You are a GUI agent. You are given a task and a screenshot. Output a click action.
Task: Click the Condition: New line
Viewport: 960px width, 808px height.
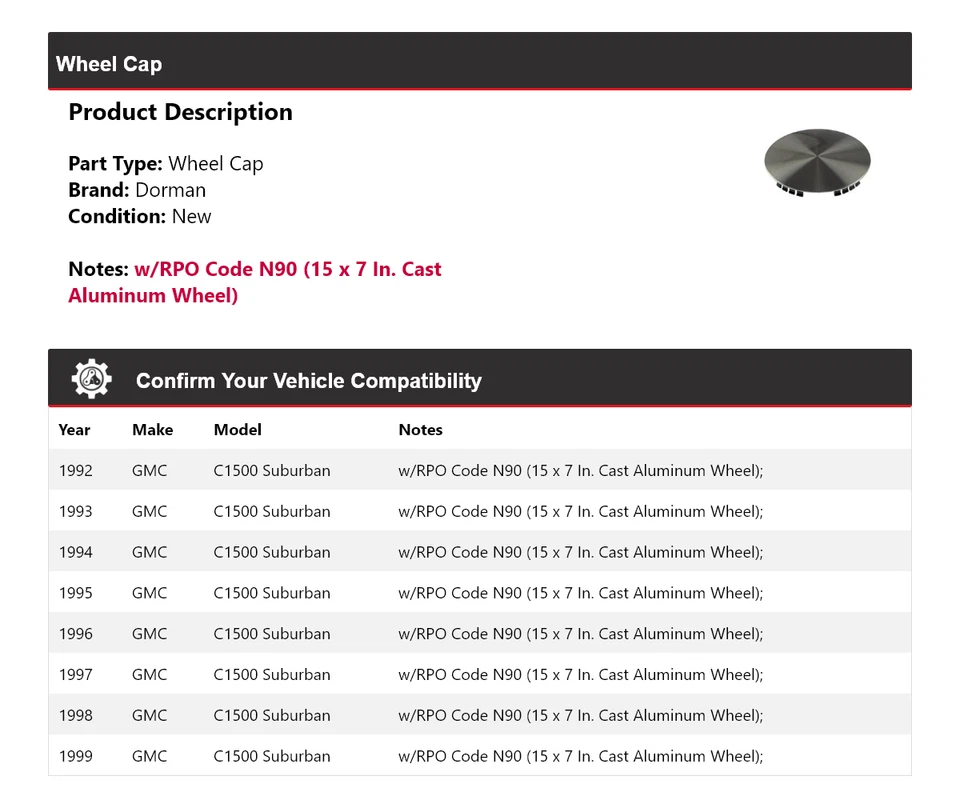140,216
